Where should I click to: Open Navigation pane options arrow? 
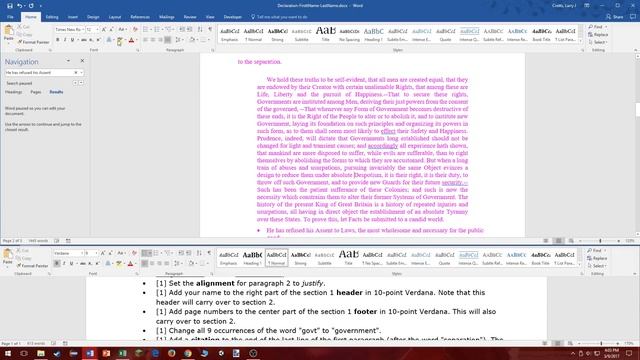[x=68, y=61]
